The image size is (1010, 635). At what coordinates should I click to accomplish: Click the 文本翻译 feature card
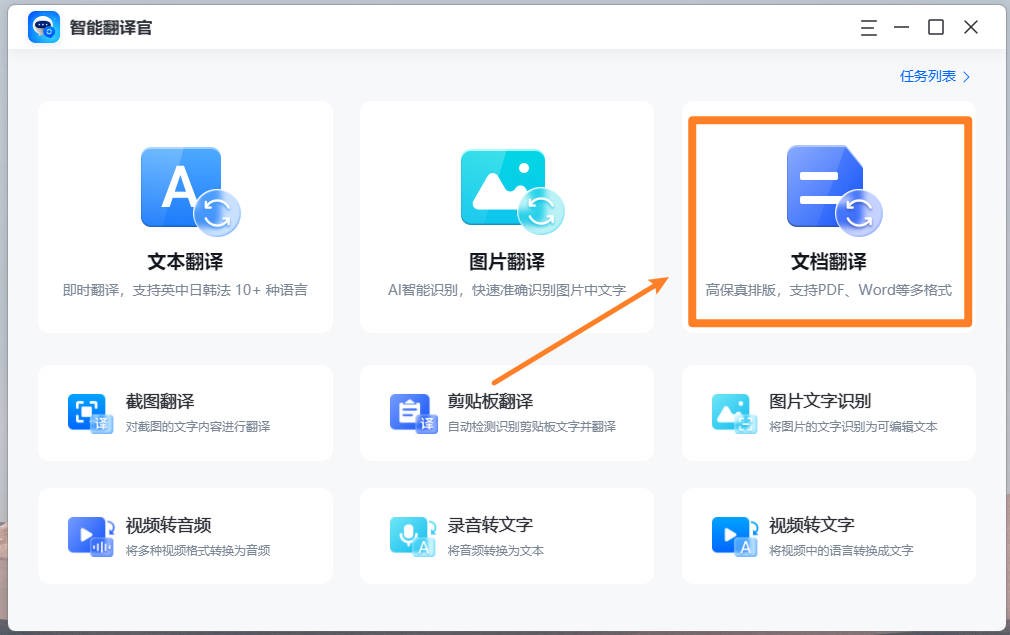[185, 215]
